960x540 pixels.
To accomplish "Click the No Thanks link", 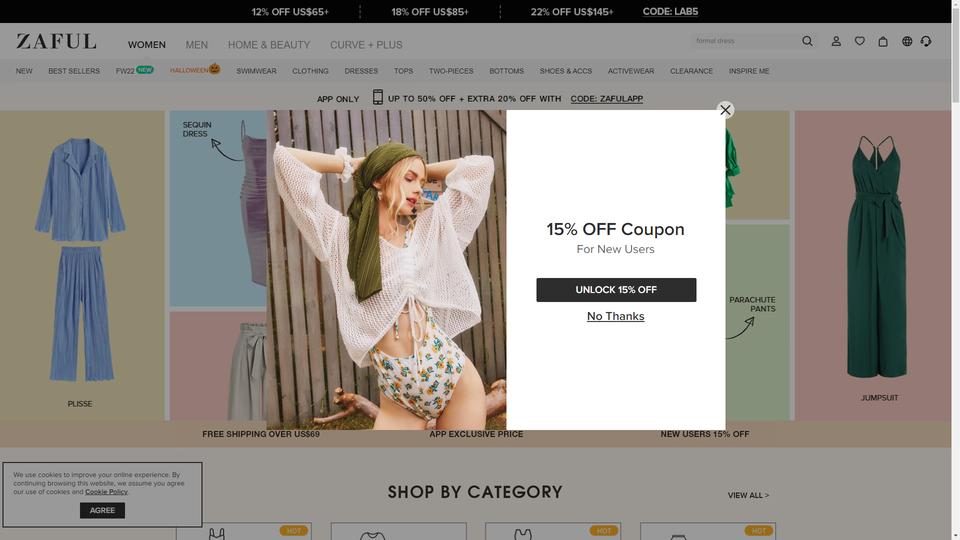I will 615,316.
